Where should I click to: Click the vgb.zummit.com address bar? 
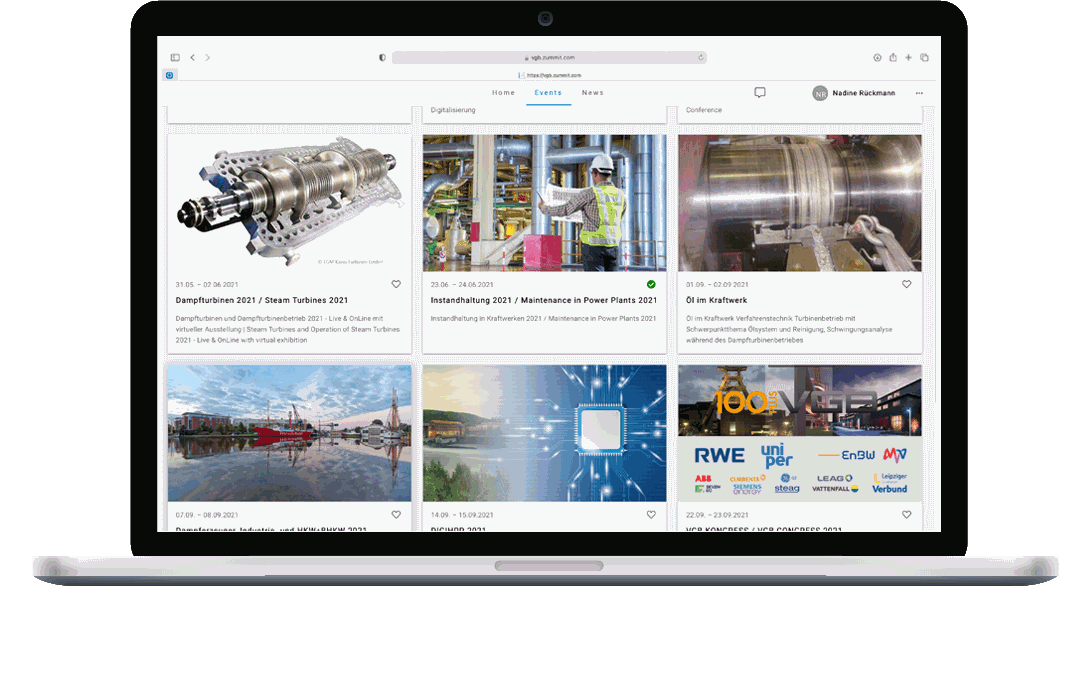pos(549,58)
